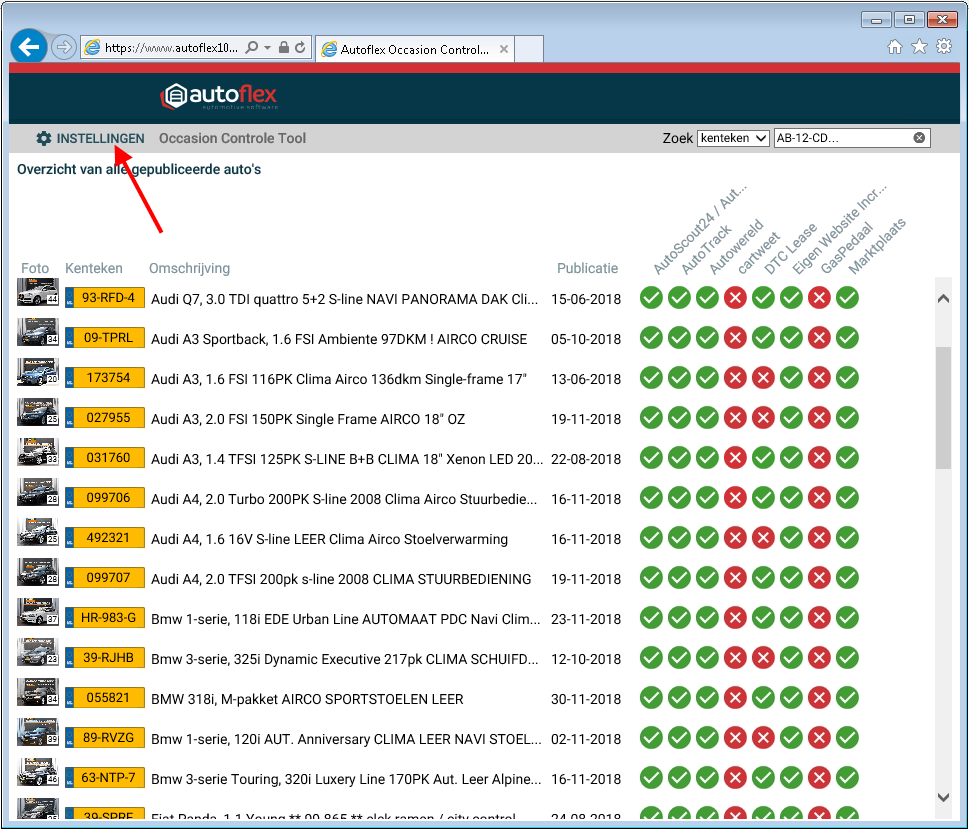This screenshot has width=969, height=830.
Task: Click the browser forward arrow button
Action: pyautogui.click(x=64, y=47)
